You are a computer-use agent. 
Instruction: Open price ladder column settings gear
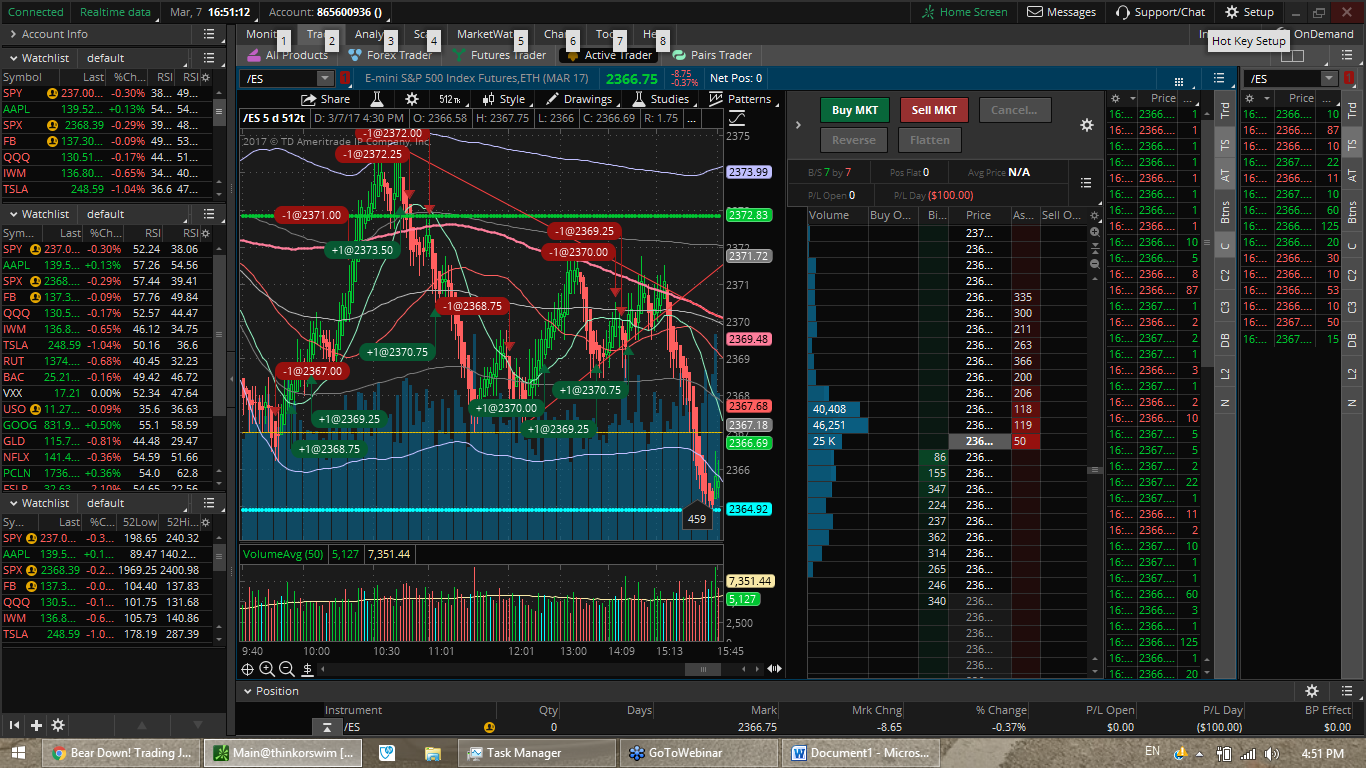1095,215
